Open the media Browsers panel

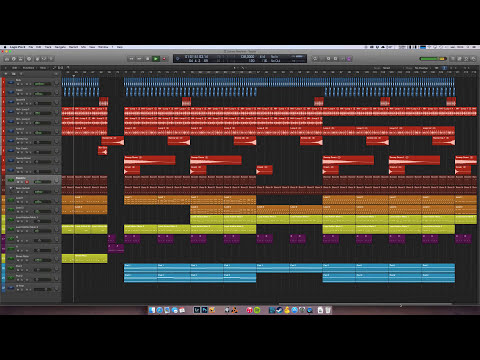(x=473, y=59)
